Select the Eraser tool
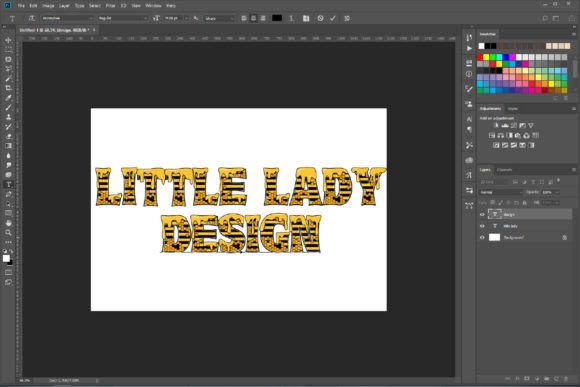Viewport: 580px width, 387px height. (x=8, y=136)
